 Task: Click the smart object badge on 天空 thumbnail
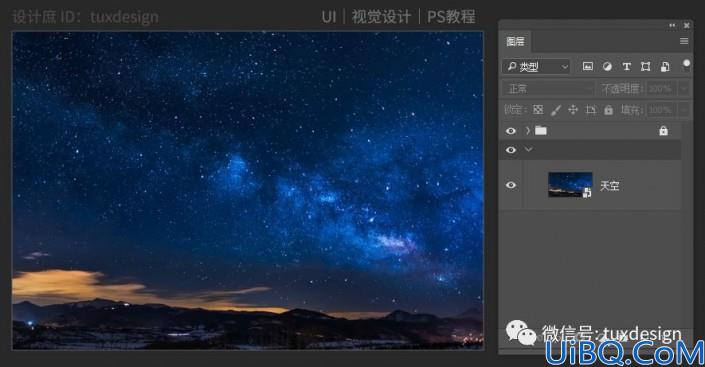tap(587, 193)
